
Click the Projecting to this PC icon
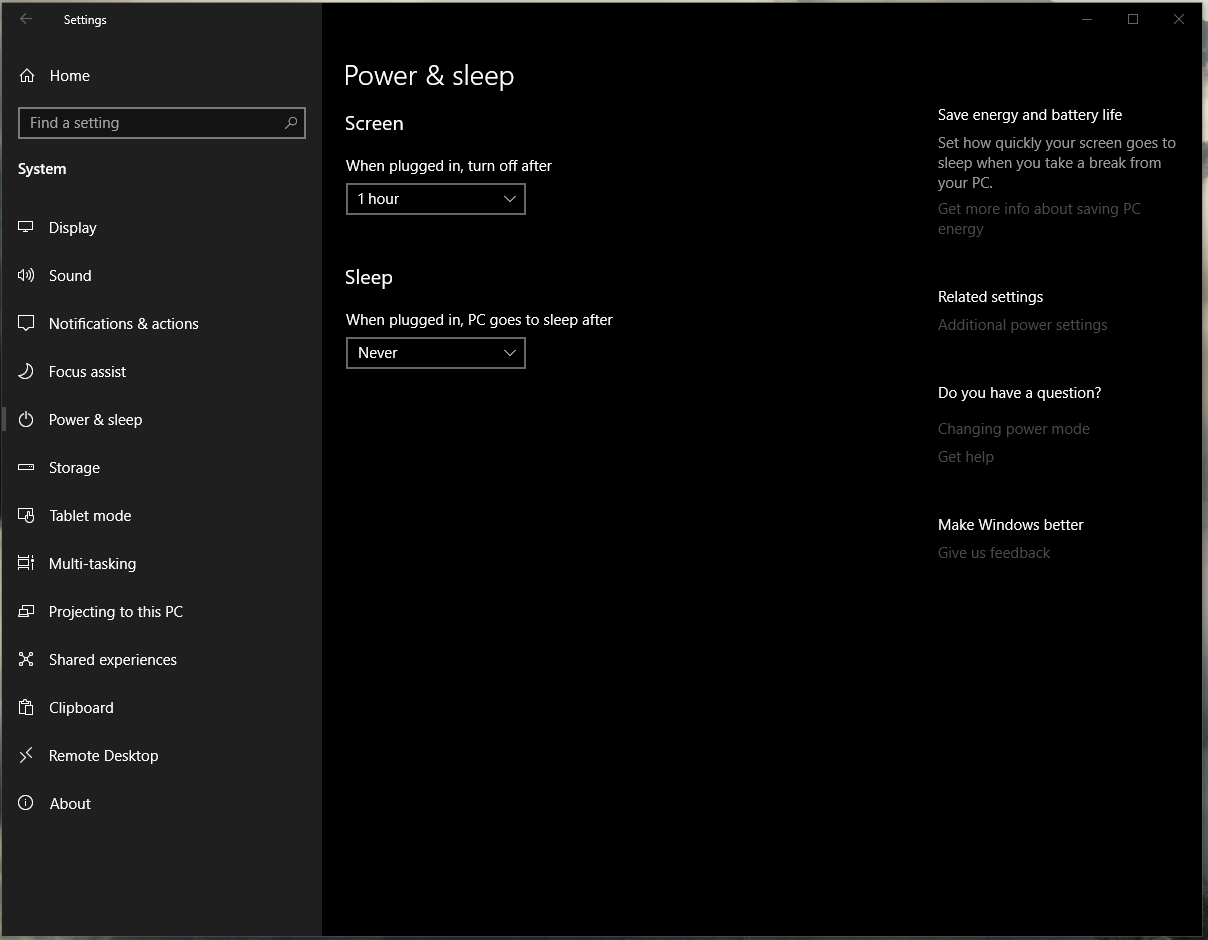26,612
